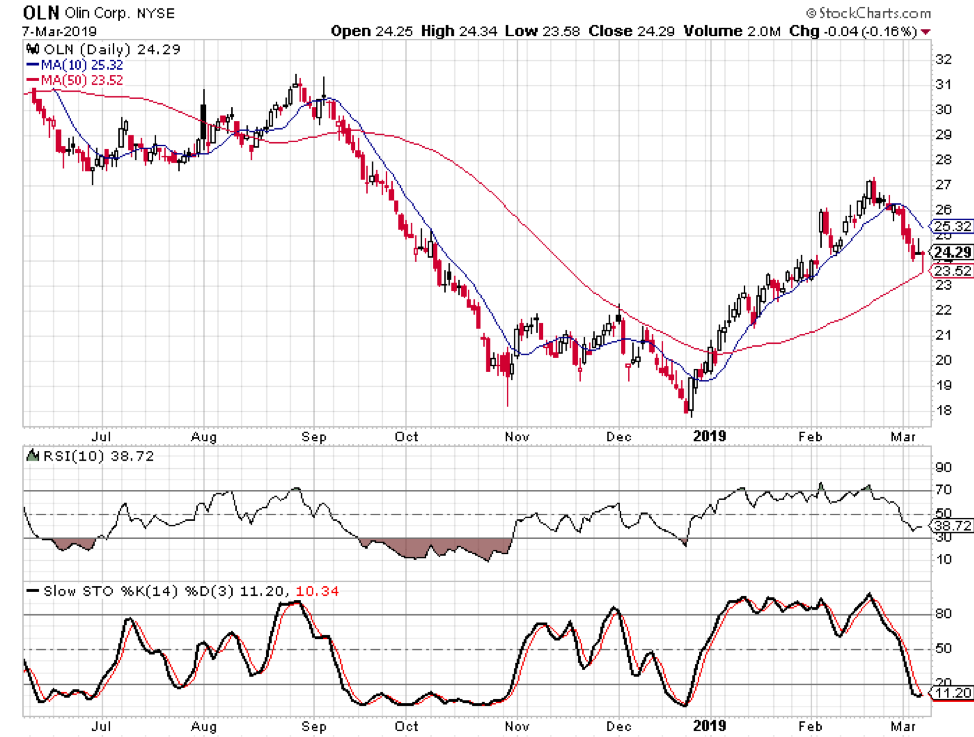Click the OLN ticker symbol title
This screenshot has height=737, width=974.
[41, 12]
